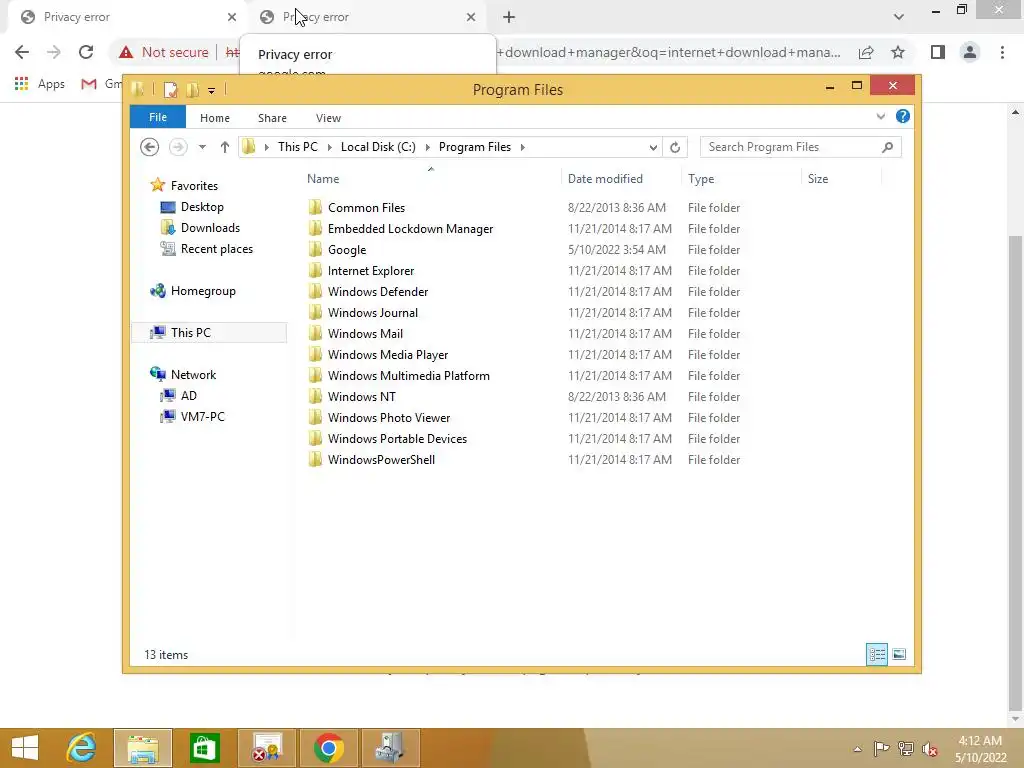Refresh the Program Files folder listing
Image resolution: width=1024 pixels, height=768 pixels.
click(x=675, y=148)
